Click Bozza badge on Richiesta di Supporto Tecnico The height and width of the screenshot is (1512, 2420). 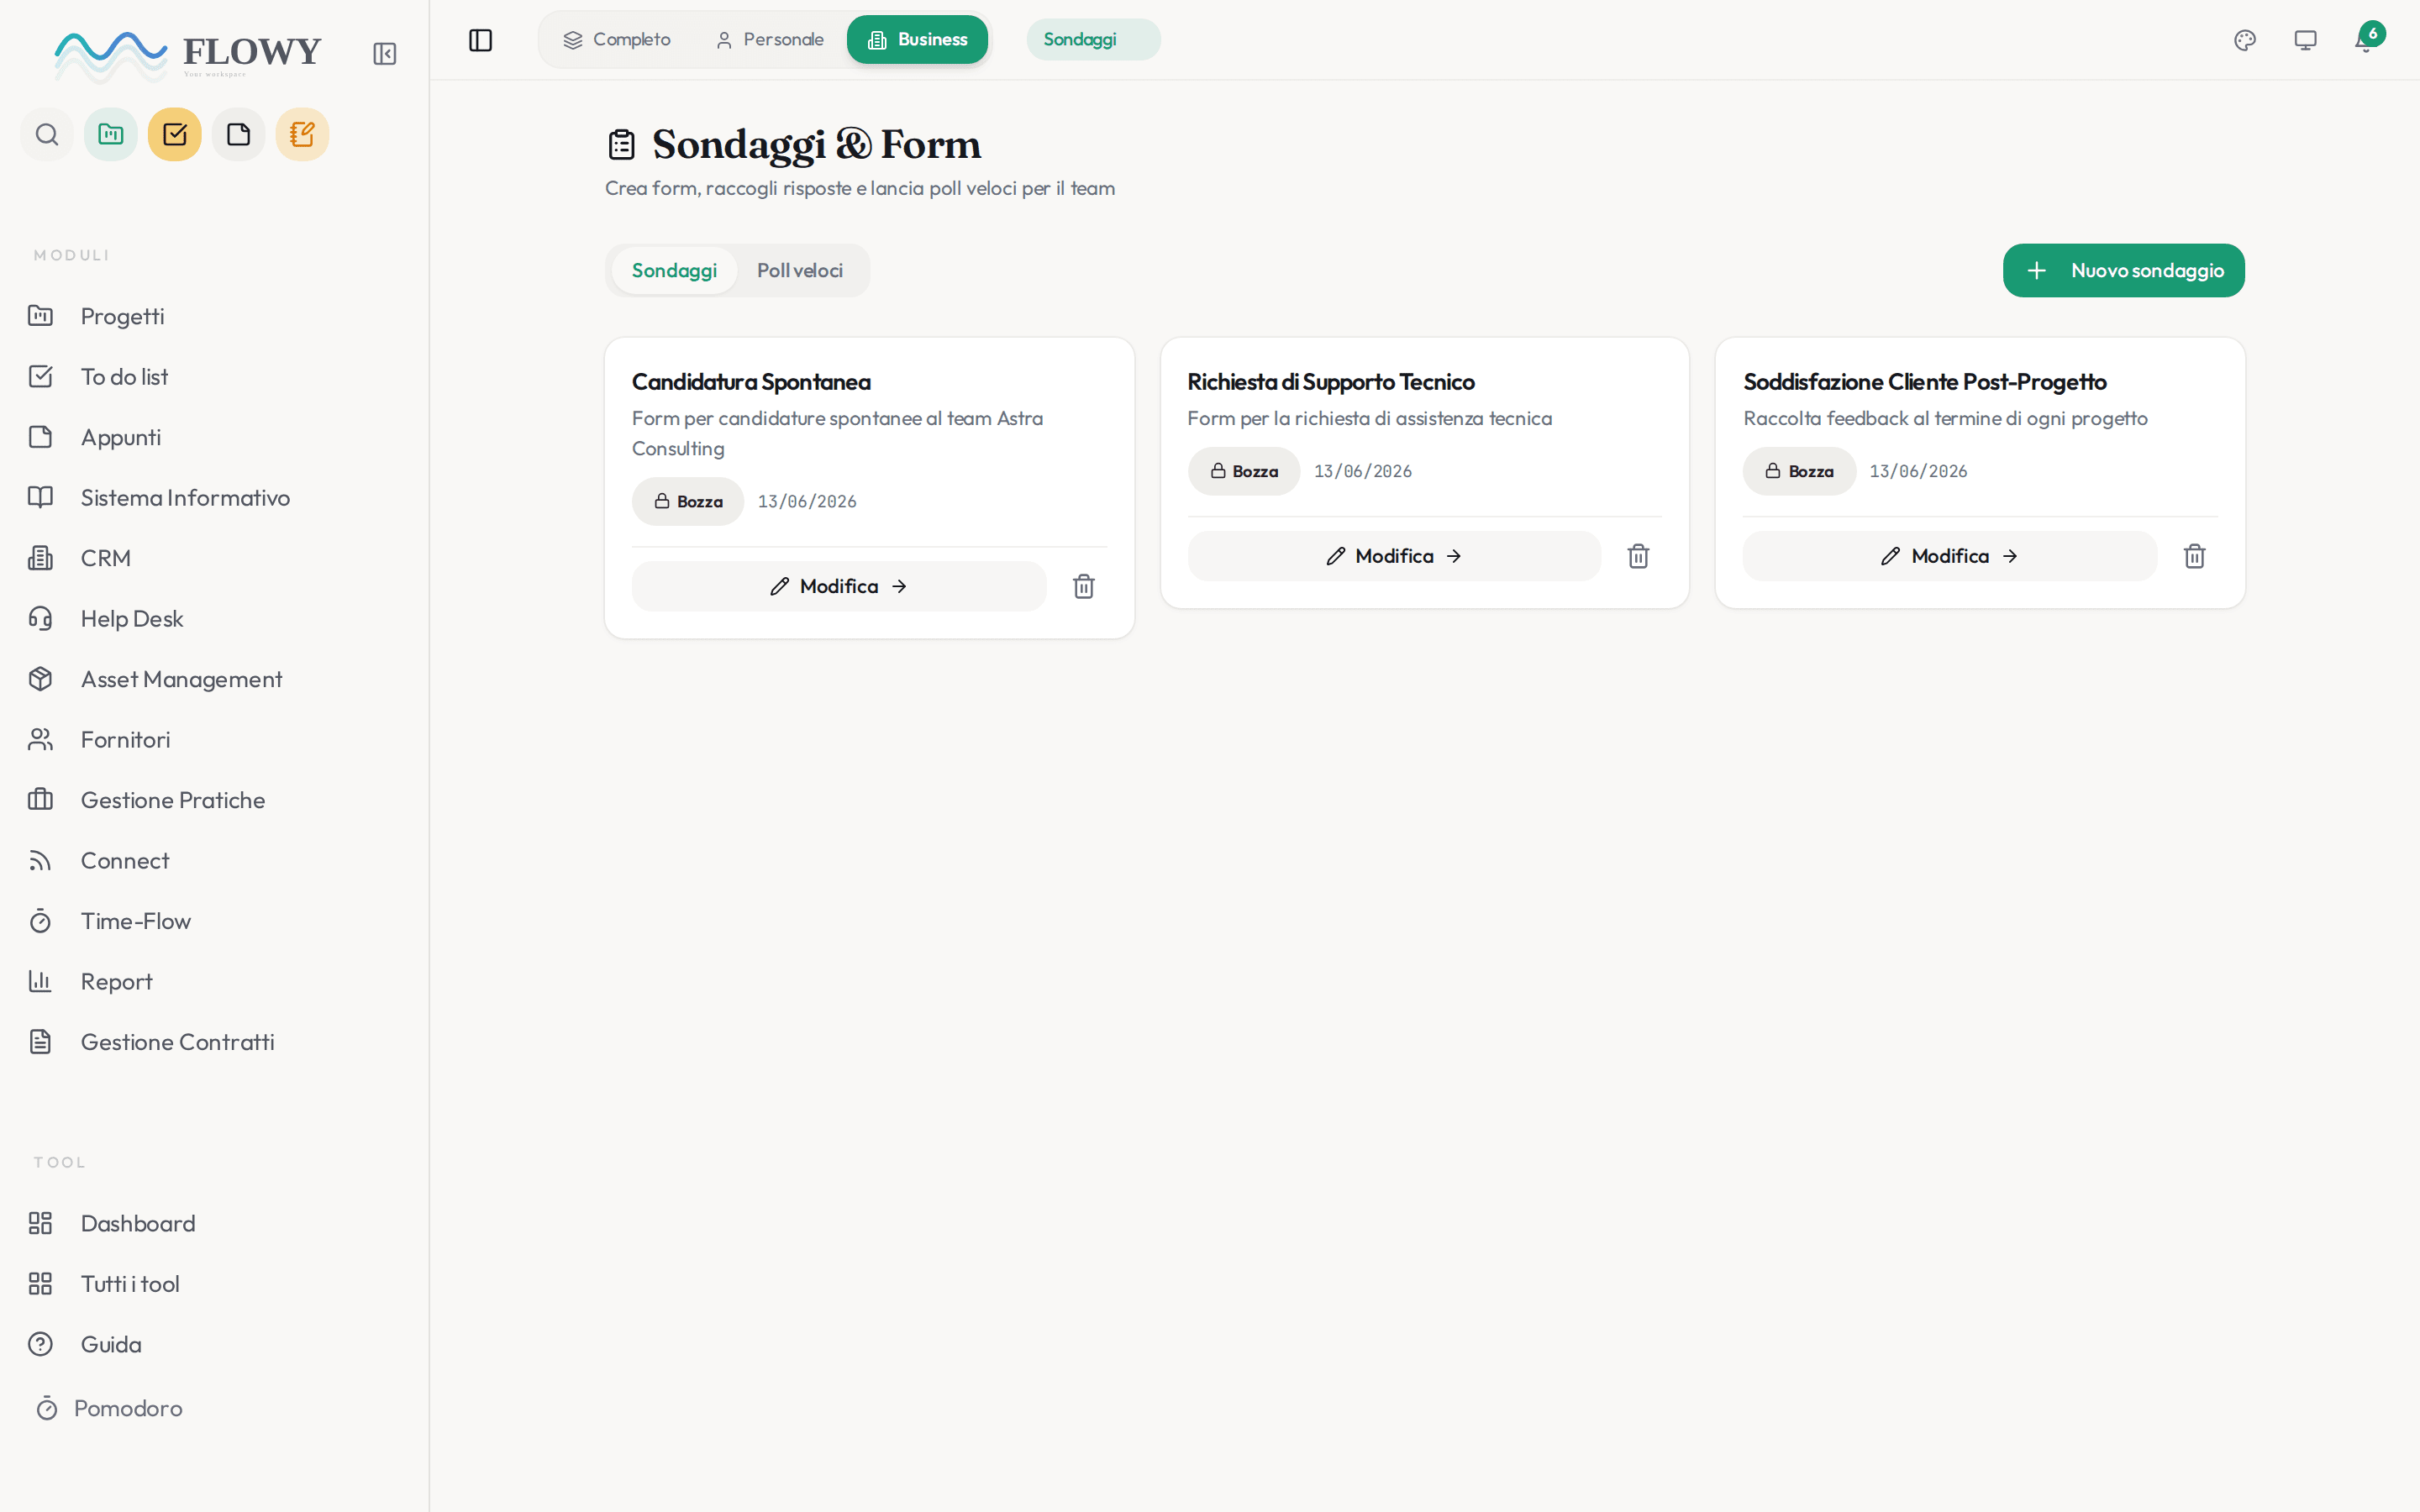(1244, 471)
